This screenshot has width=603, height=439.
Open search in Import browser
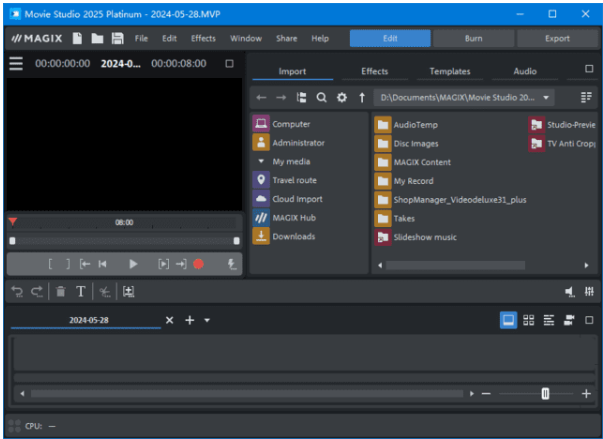[321, 98]
